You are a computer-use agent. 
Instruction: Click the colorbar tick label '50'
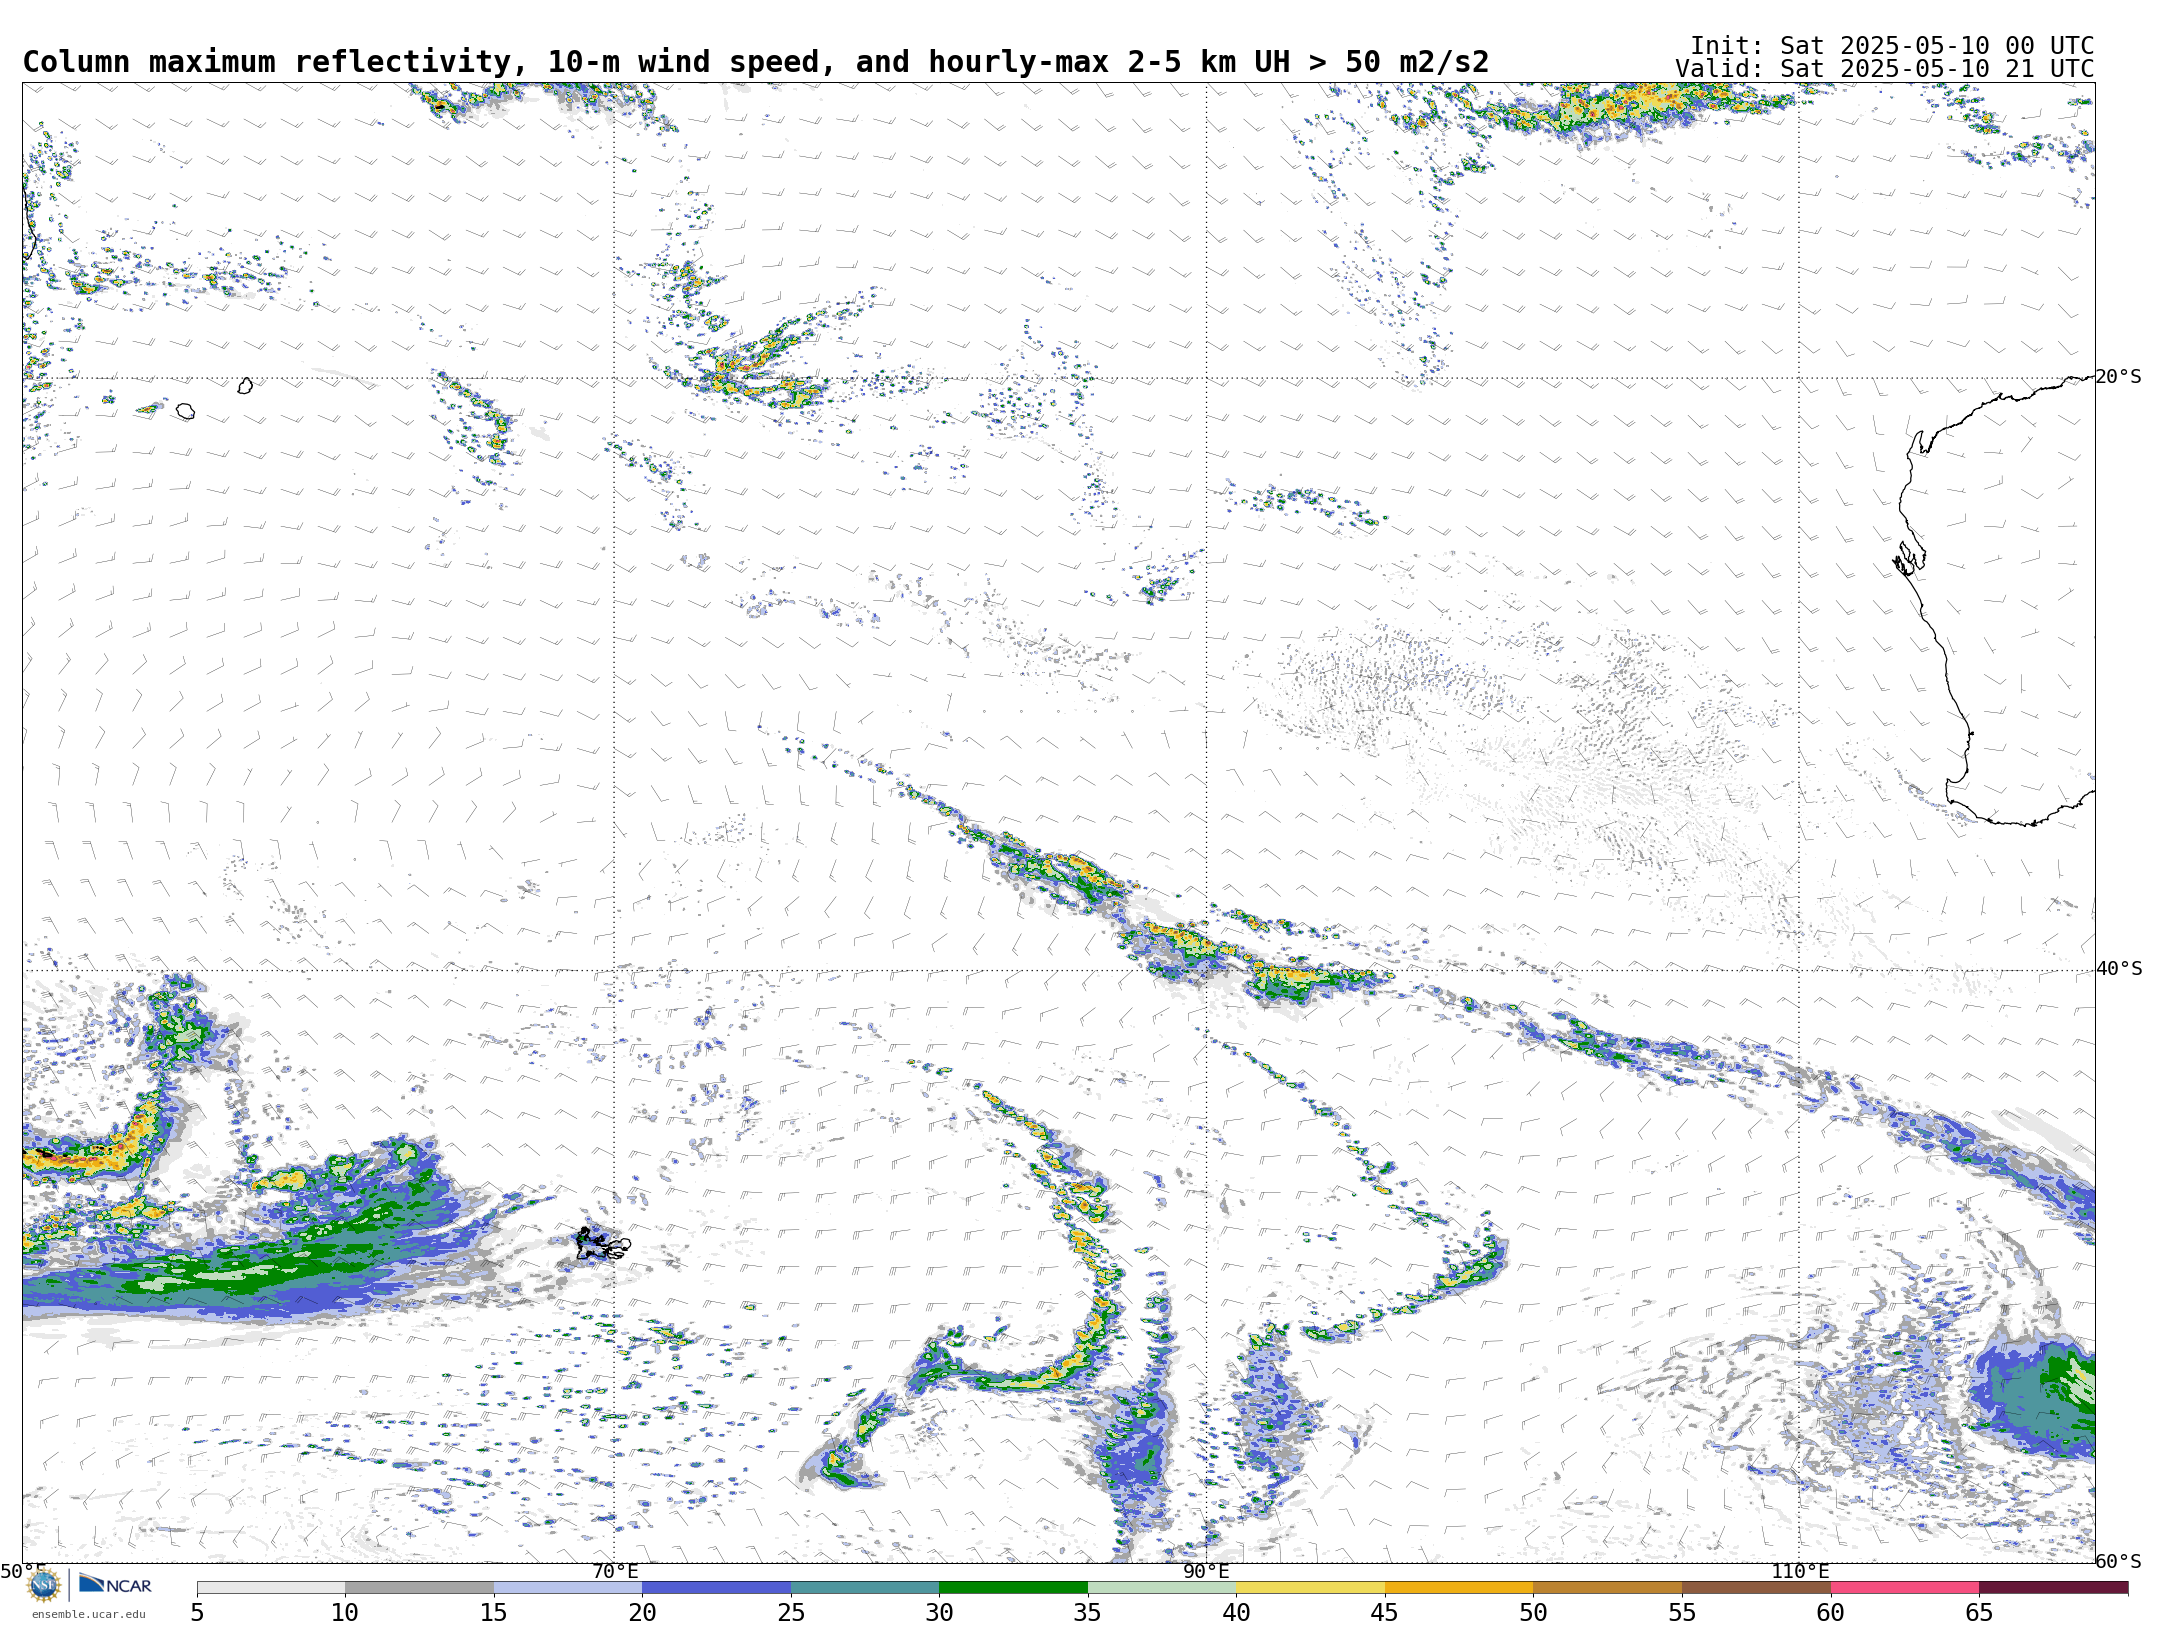(x=1533, y=1612)
